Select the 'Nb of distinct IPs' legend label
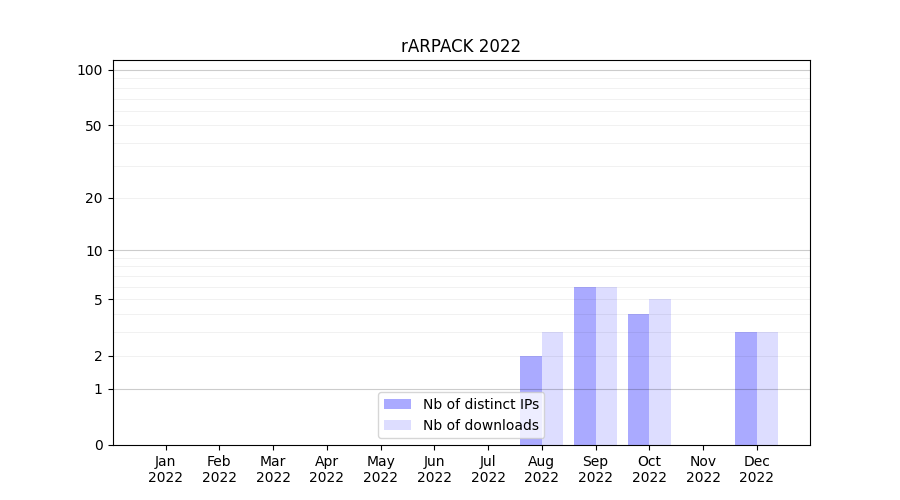 tap(480, 404)
